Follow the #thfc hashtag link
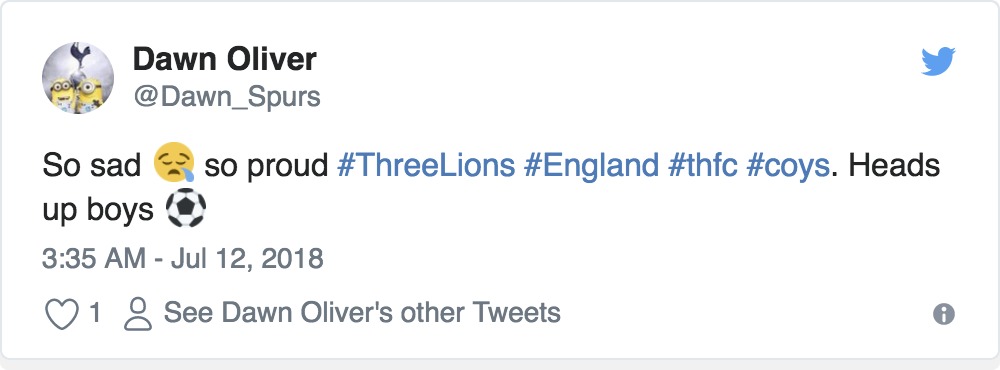The width and height of the screenshot is (1000, 370). 702,165
